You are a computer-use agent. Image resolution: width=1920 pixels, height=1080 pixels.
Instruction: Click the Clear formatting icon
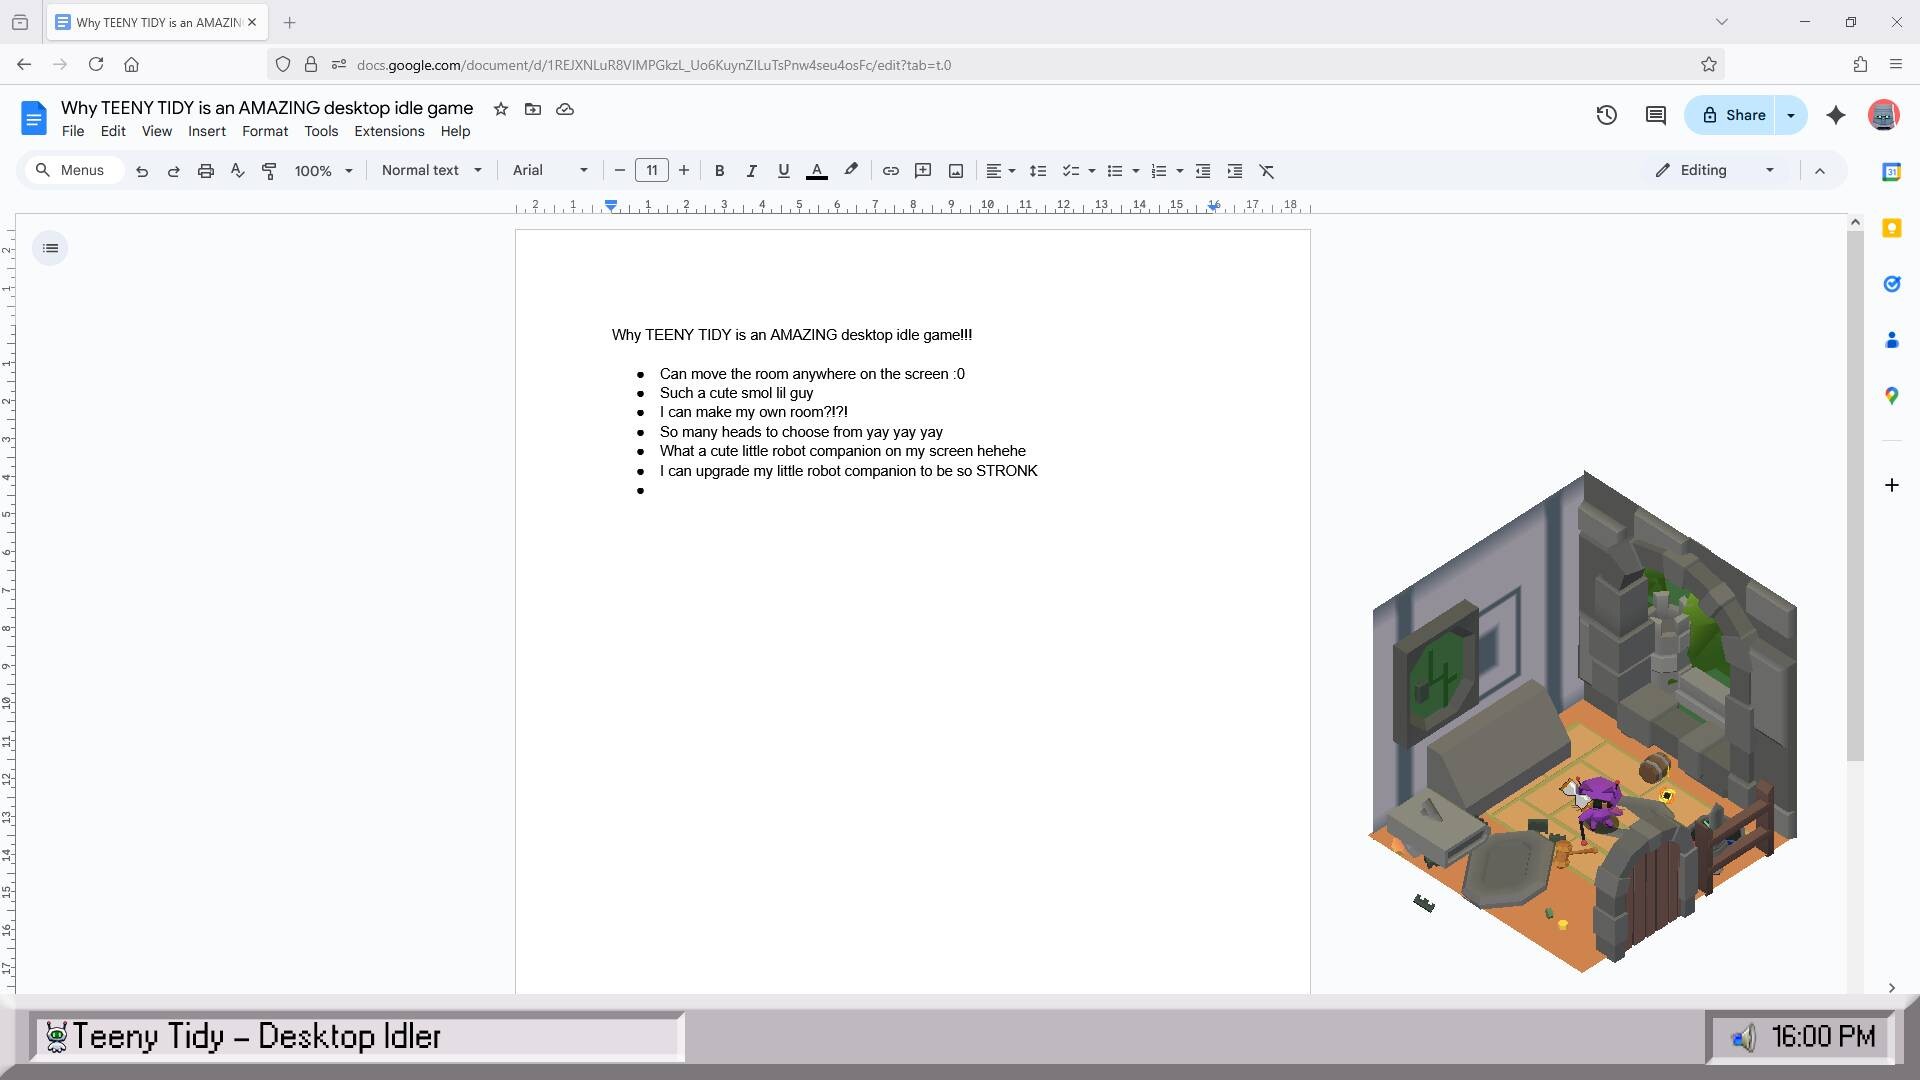(x=1266, y=170)
